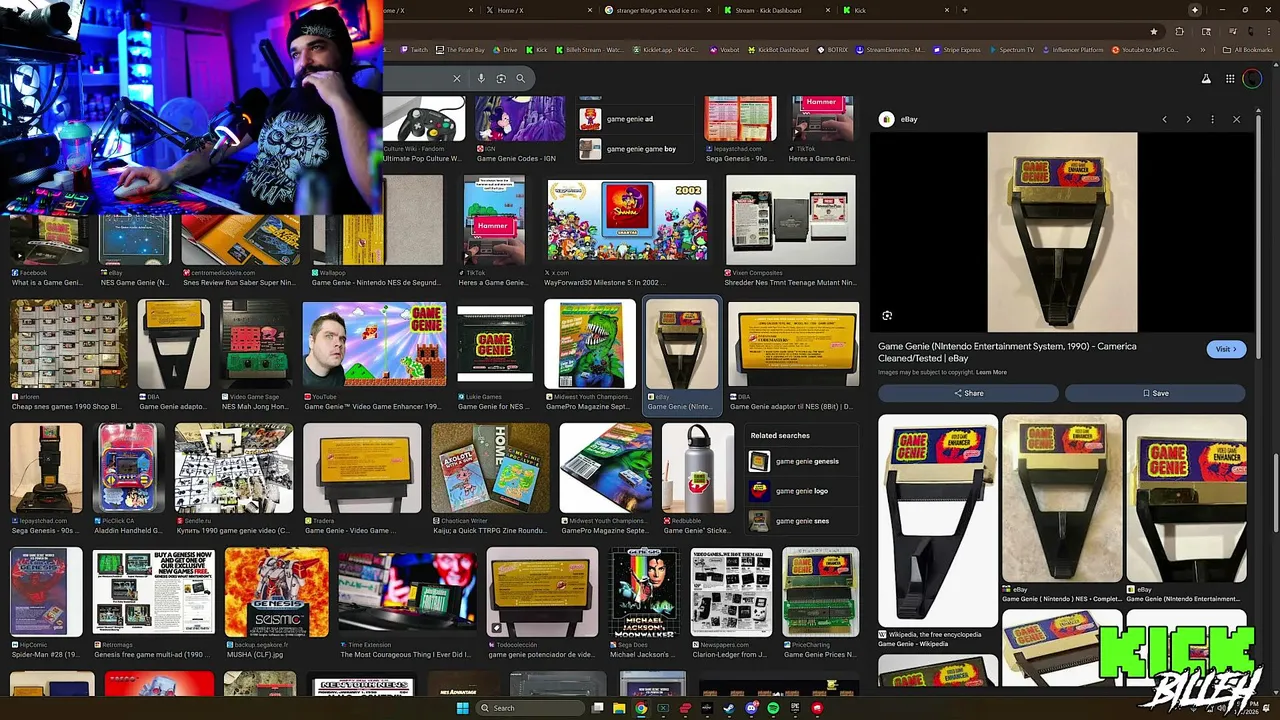Open the Michael Jackson's Moonwalker cover image
This screenshot has width=1280, height=720.
click(645, 591)
